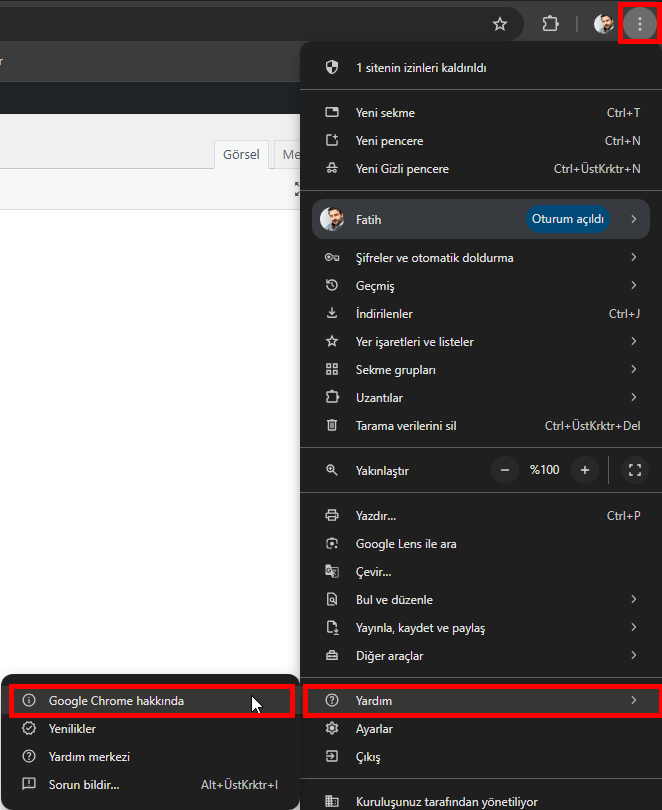Viewport: 662px width, 810px height.
Task: Open the Extensions puzzle icon in toolbar
Action: [x=550, y=24]
